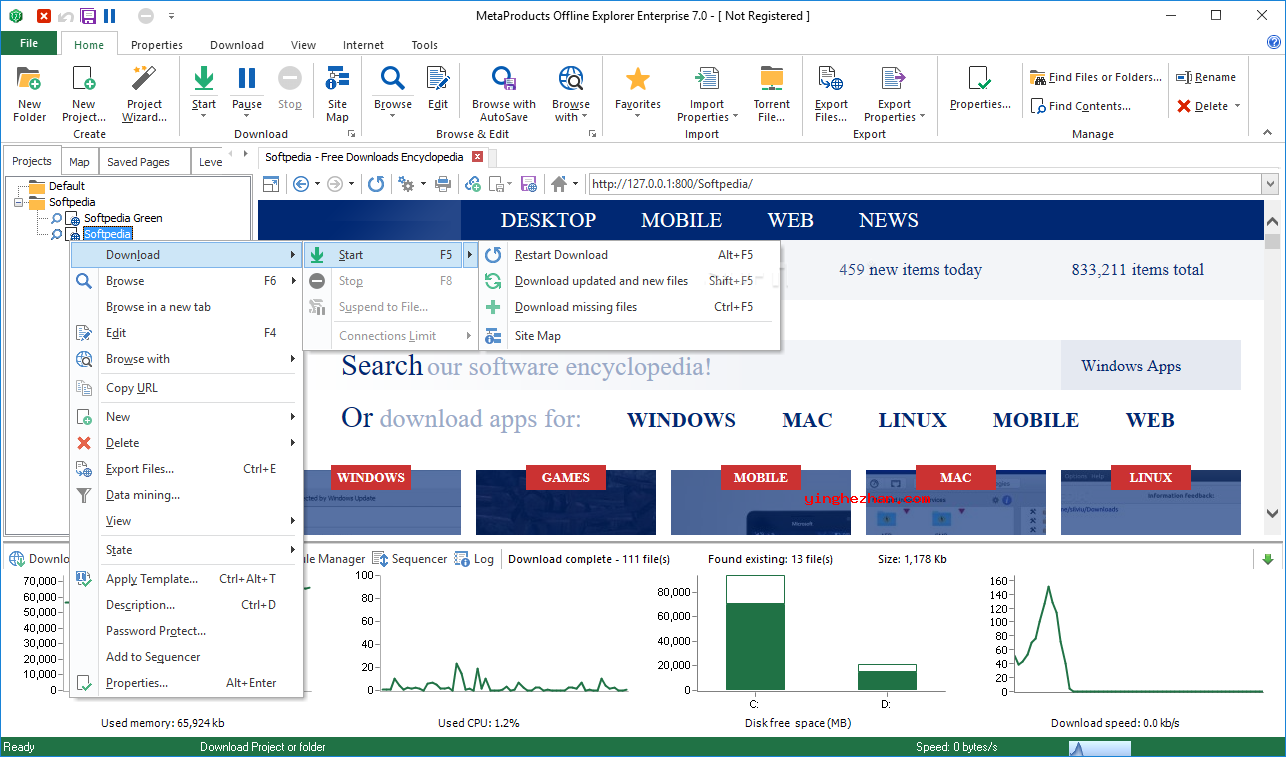Click the help question mark icon

pos(1274,44)
